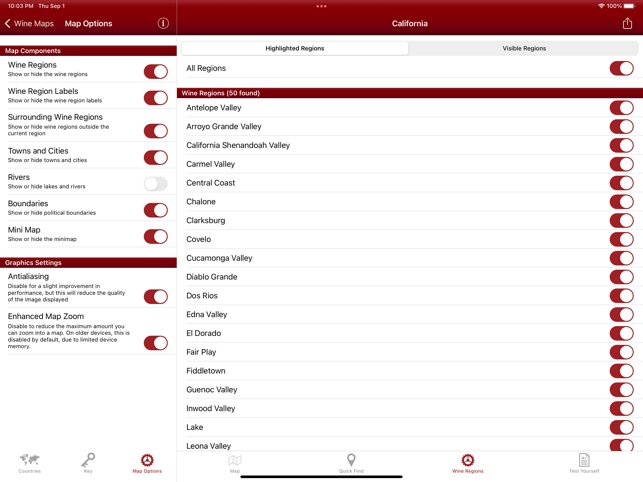Image resolution: width=643 pixels, height=482 pixels.
Task: Open the Test Yourself document icon
Action: pos(584,461)
